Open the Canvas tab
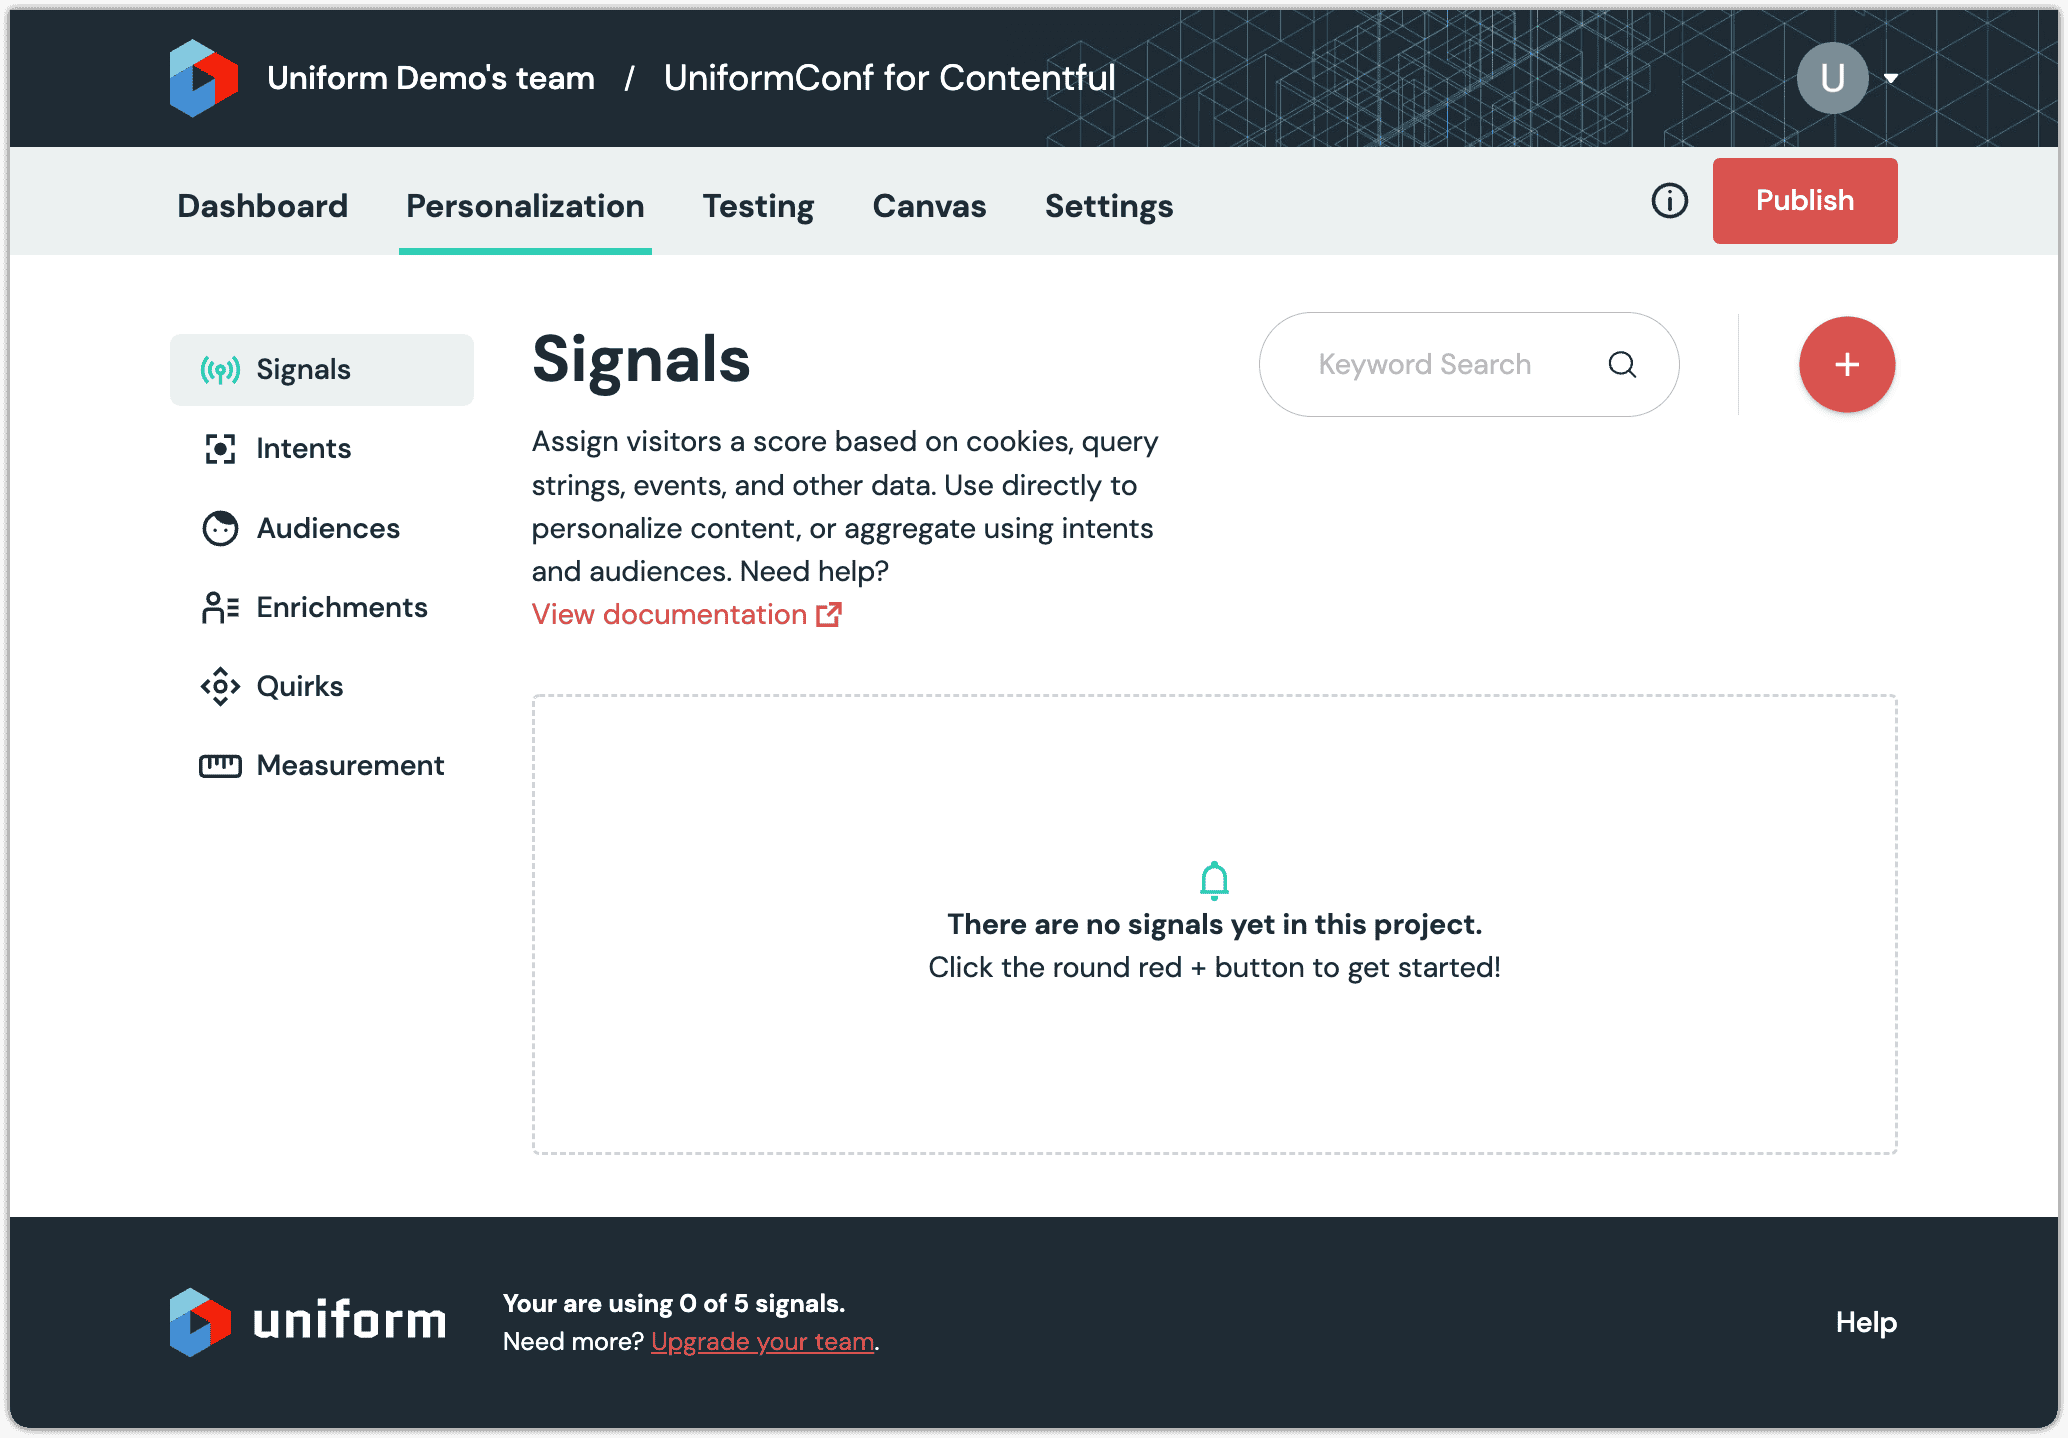 click(x=929, y=206)
